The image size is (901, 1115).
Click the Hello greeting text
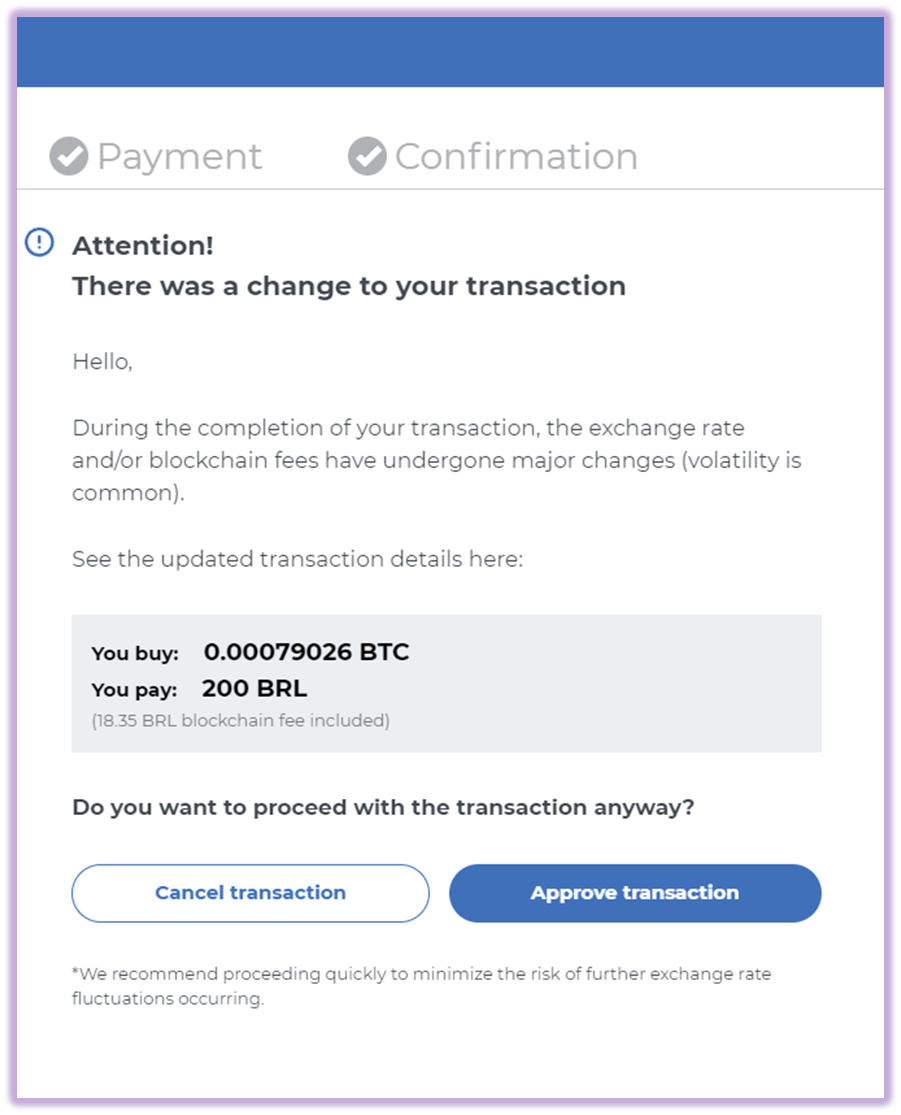pyautogui.click(x=102, y=362)
